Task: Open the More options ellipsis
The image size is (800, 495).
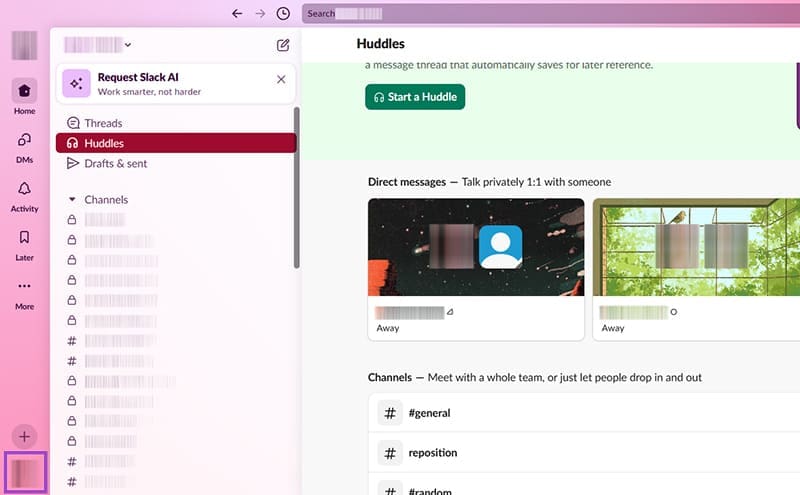Action: click(x=24, y=287)
